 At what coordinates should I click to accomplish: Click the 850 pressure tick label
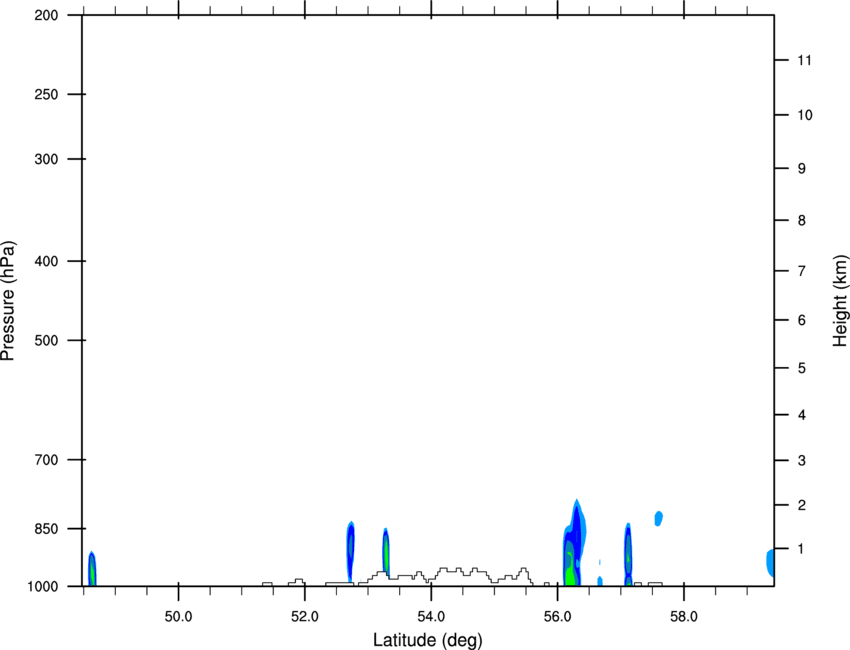point(47,528)
